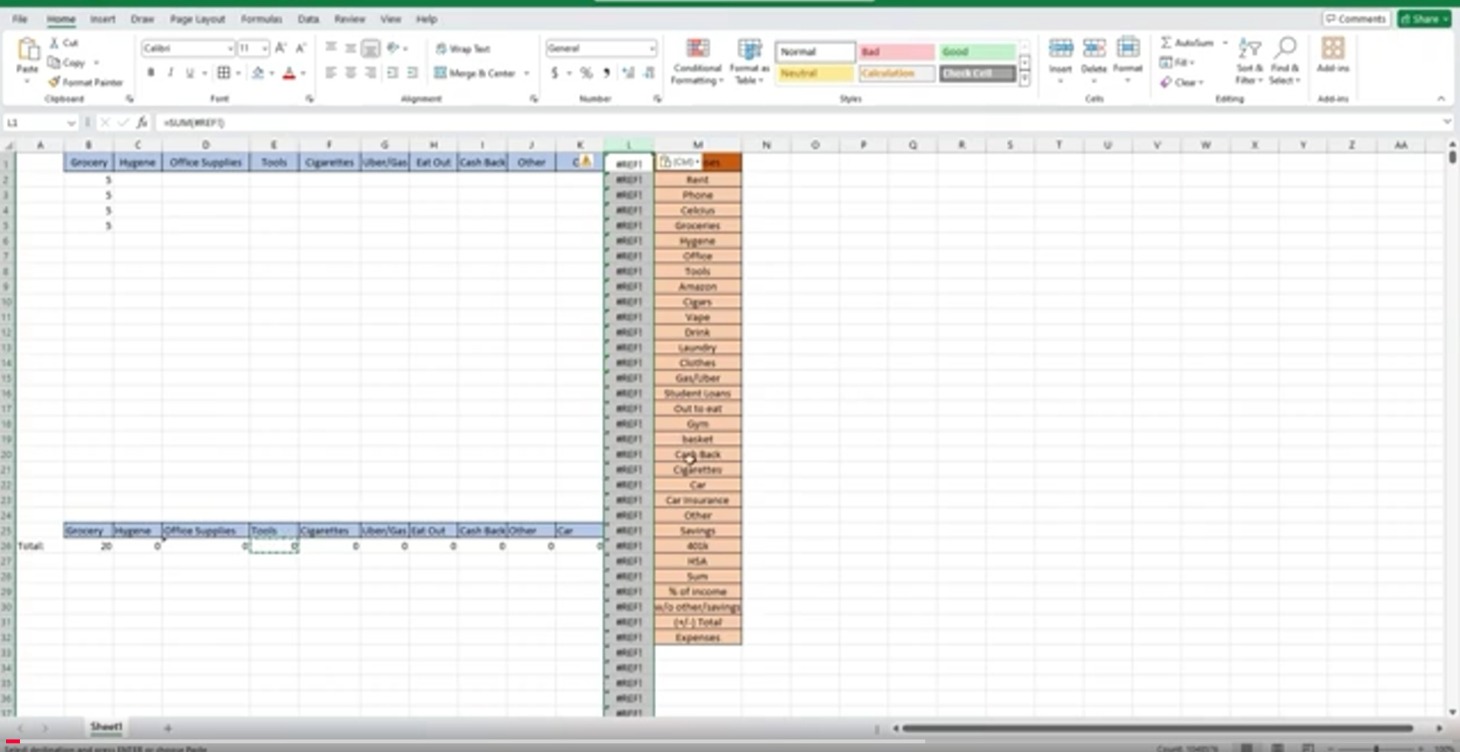Increase font size with the larger A icon

pos(281,48)
